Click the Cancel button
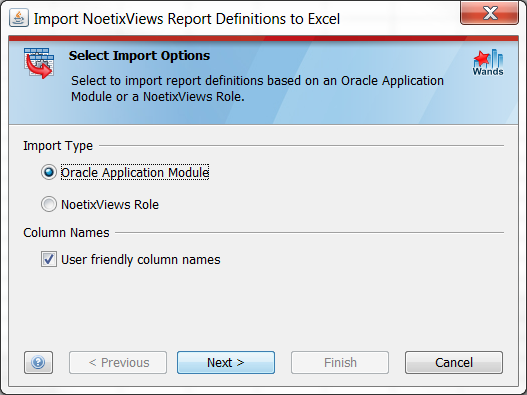The height and width of the screenshot is (395, 527). 454,362
